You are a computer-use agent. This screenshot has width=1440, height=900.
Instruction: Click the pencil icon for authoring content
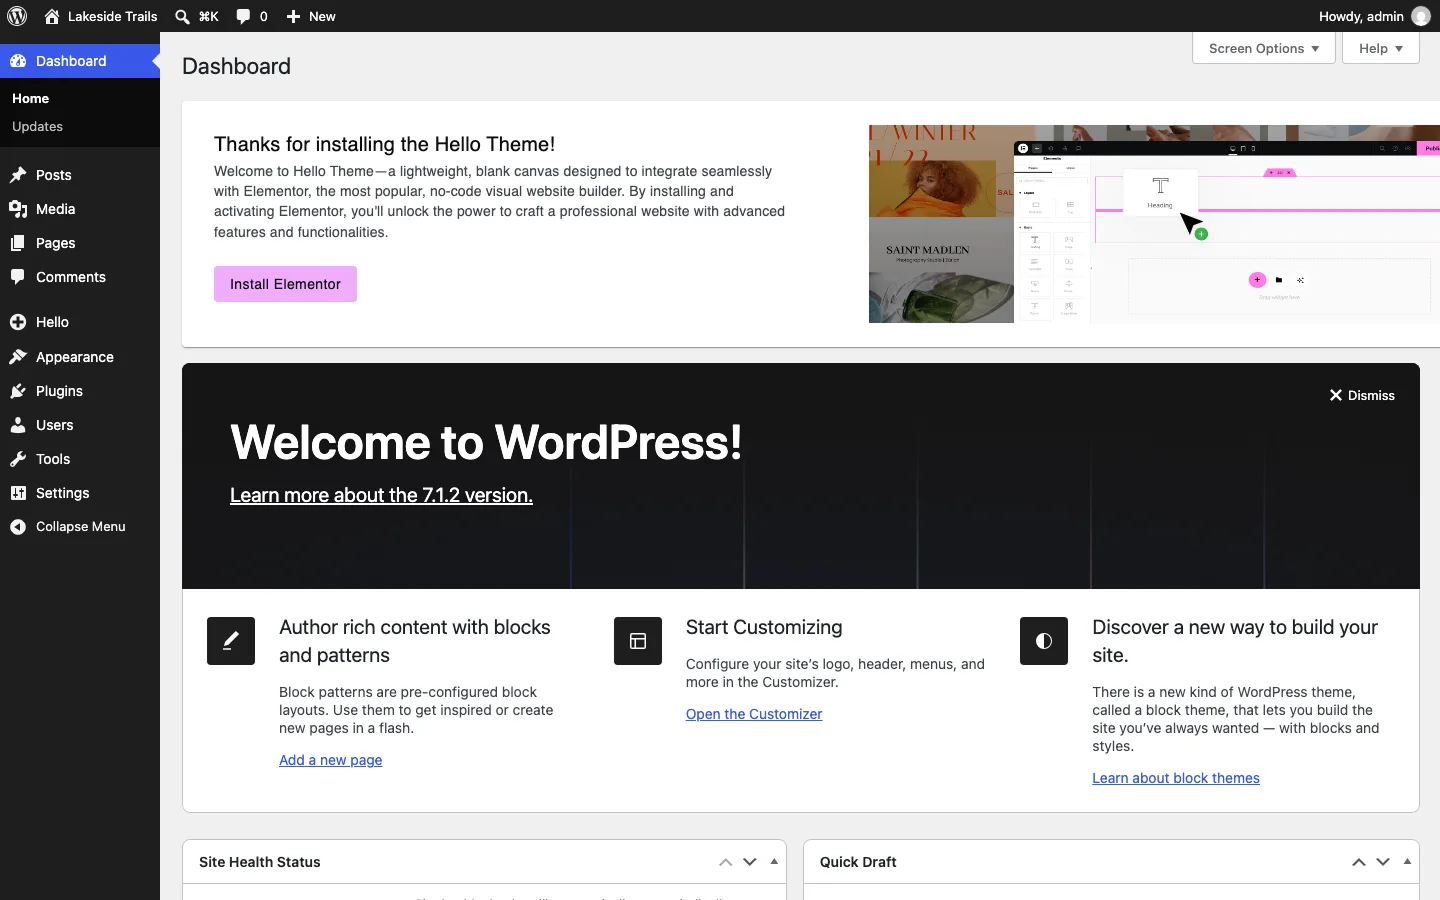click(x=231, y=641)
